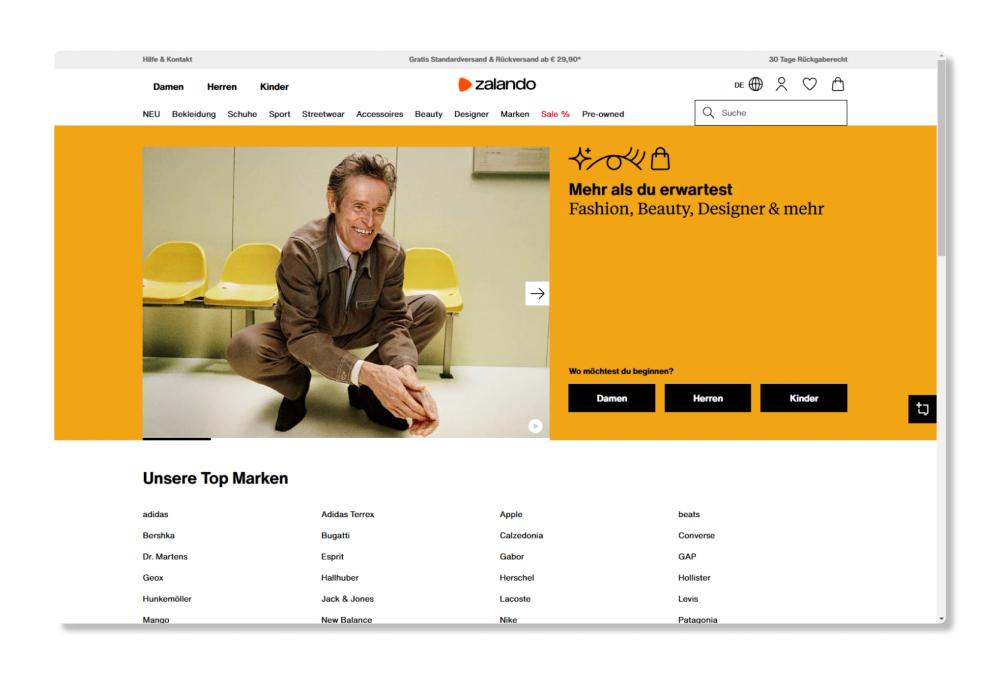The height and width of the screenshot is (674, 1000).
Task: Open the Accessoires menu
Action: point(379,114)
